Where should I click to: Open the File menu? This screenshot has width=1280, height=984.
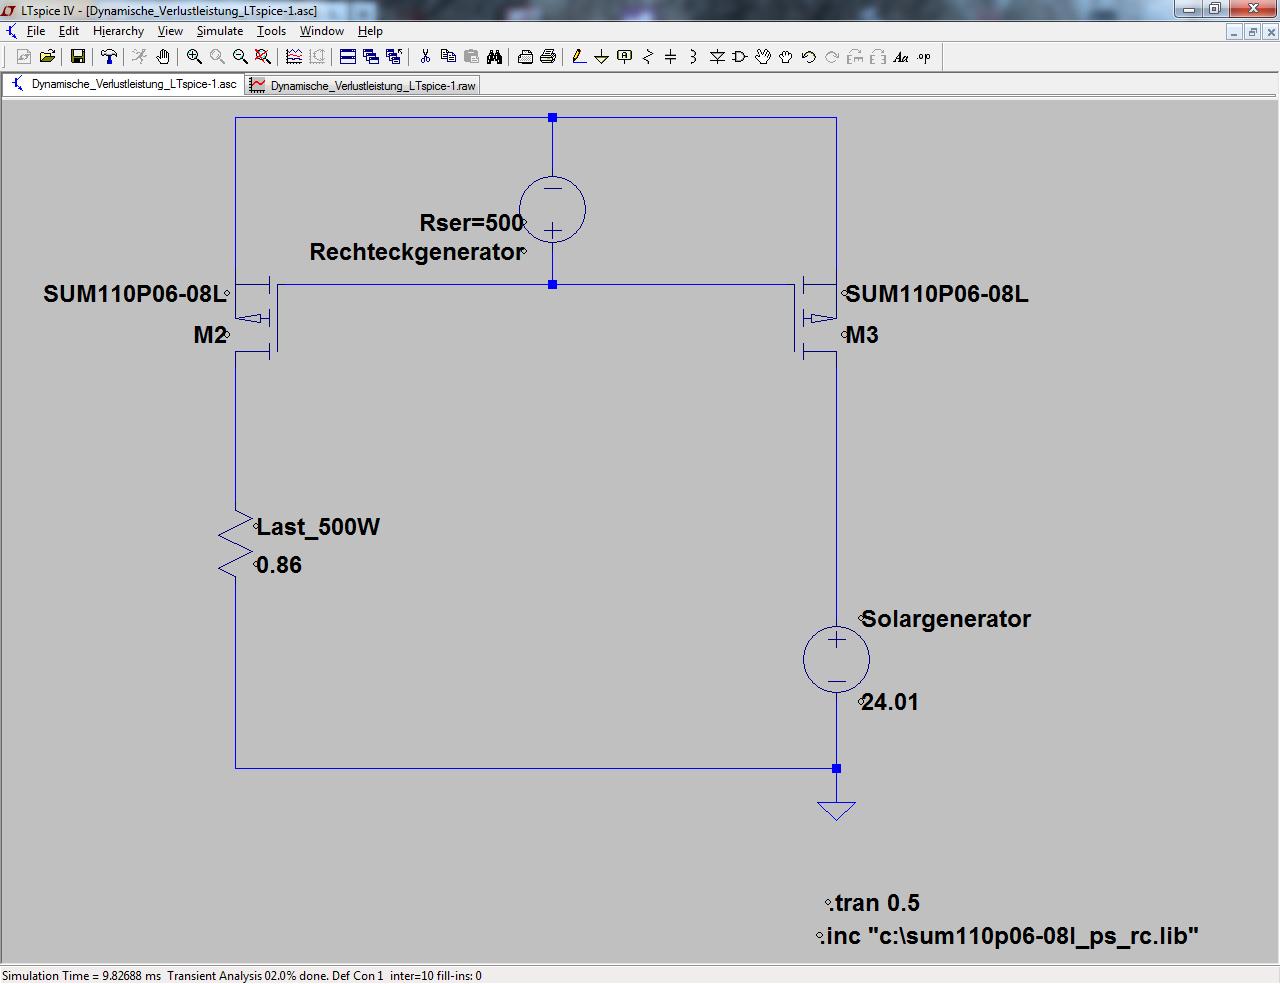(x=36, y=31)
